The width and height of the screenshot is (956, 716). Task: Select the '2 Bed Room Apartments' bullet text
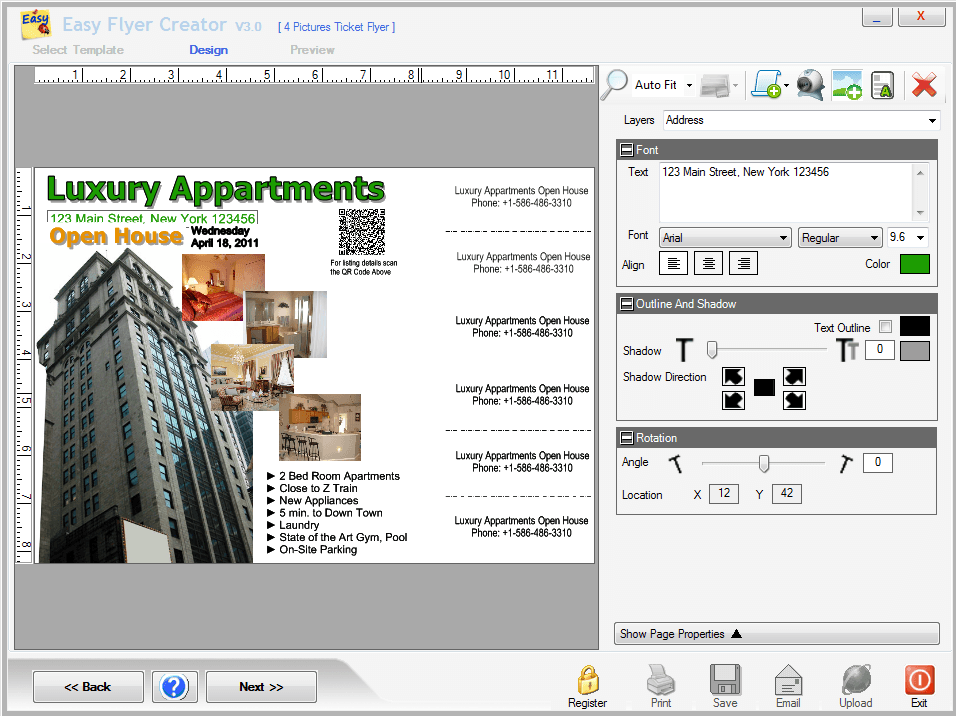click(339, 476)
